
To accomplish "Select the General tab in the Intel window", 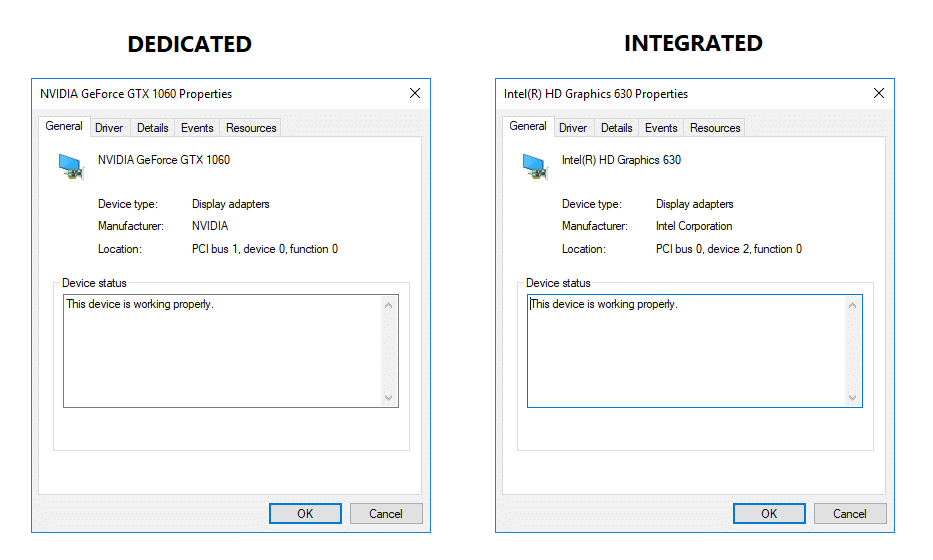I will (x=528, y=127).
